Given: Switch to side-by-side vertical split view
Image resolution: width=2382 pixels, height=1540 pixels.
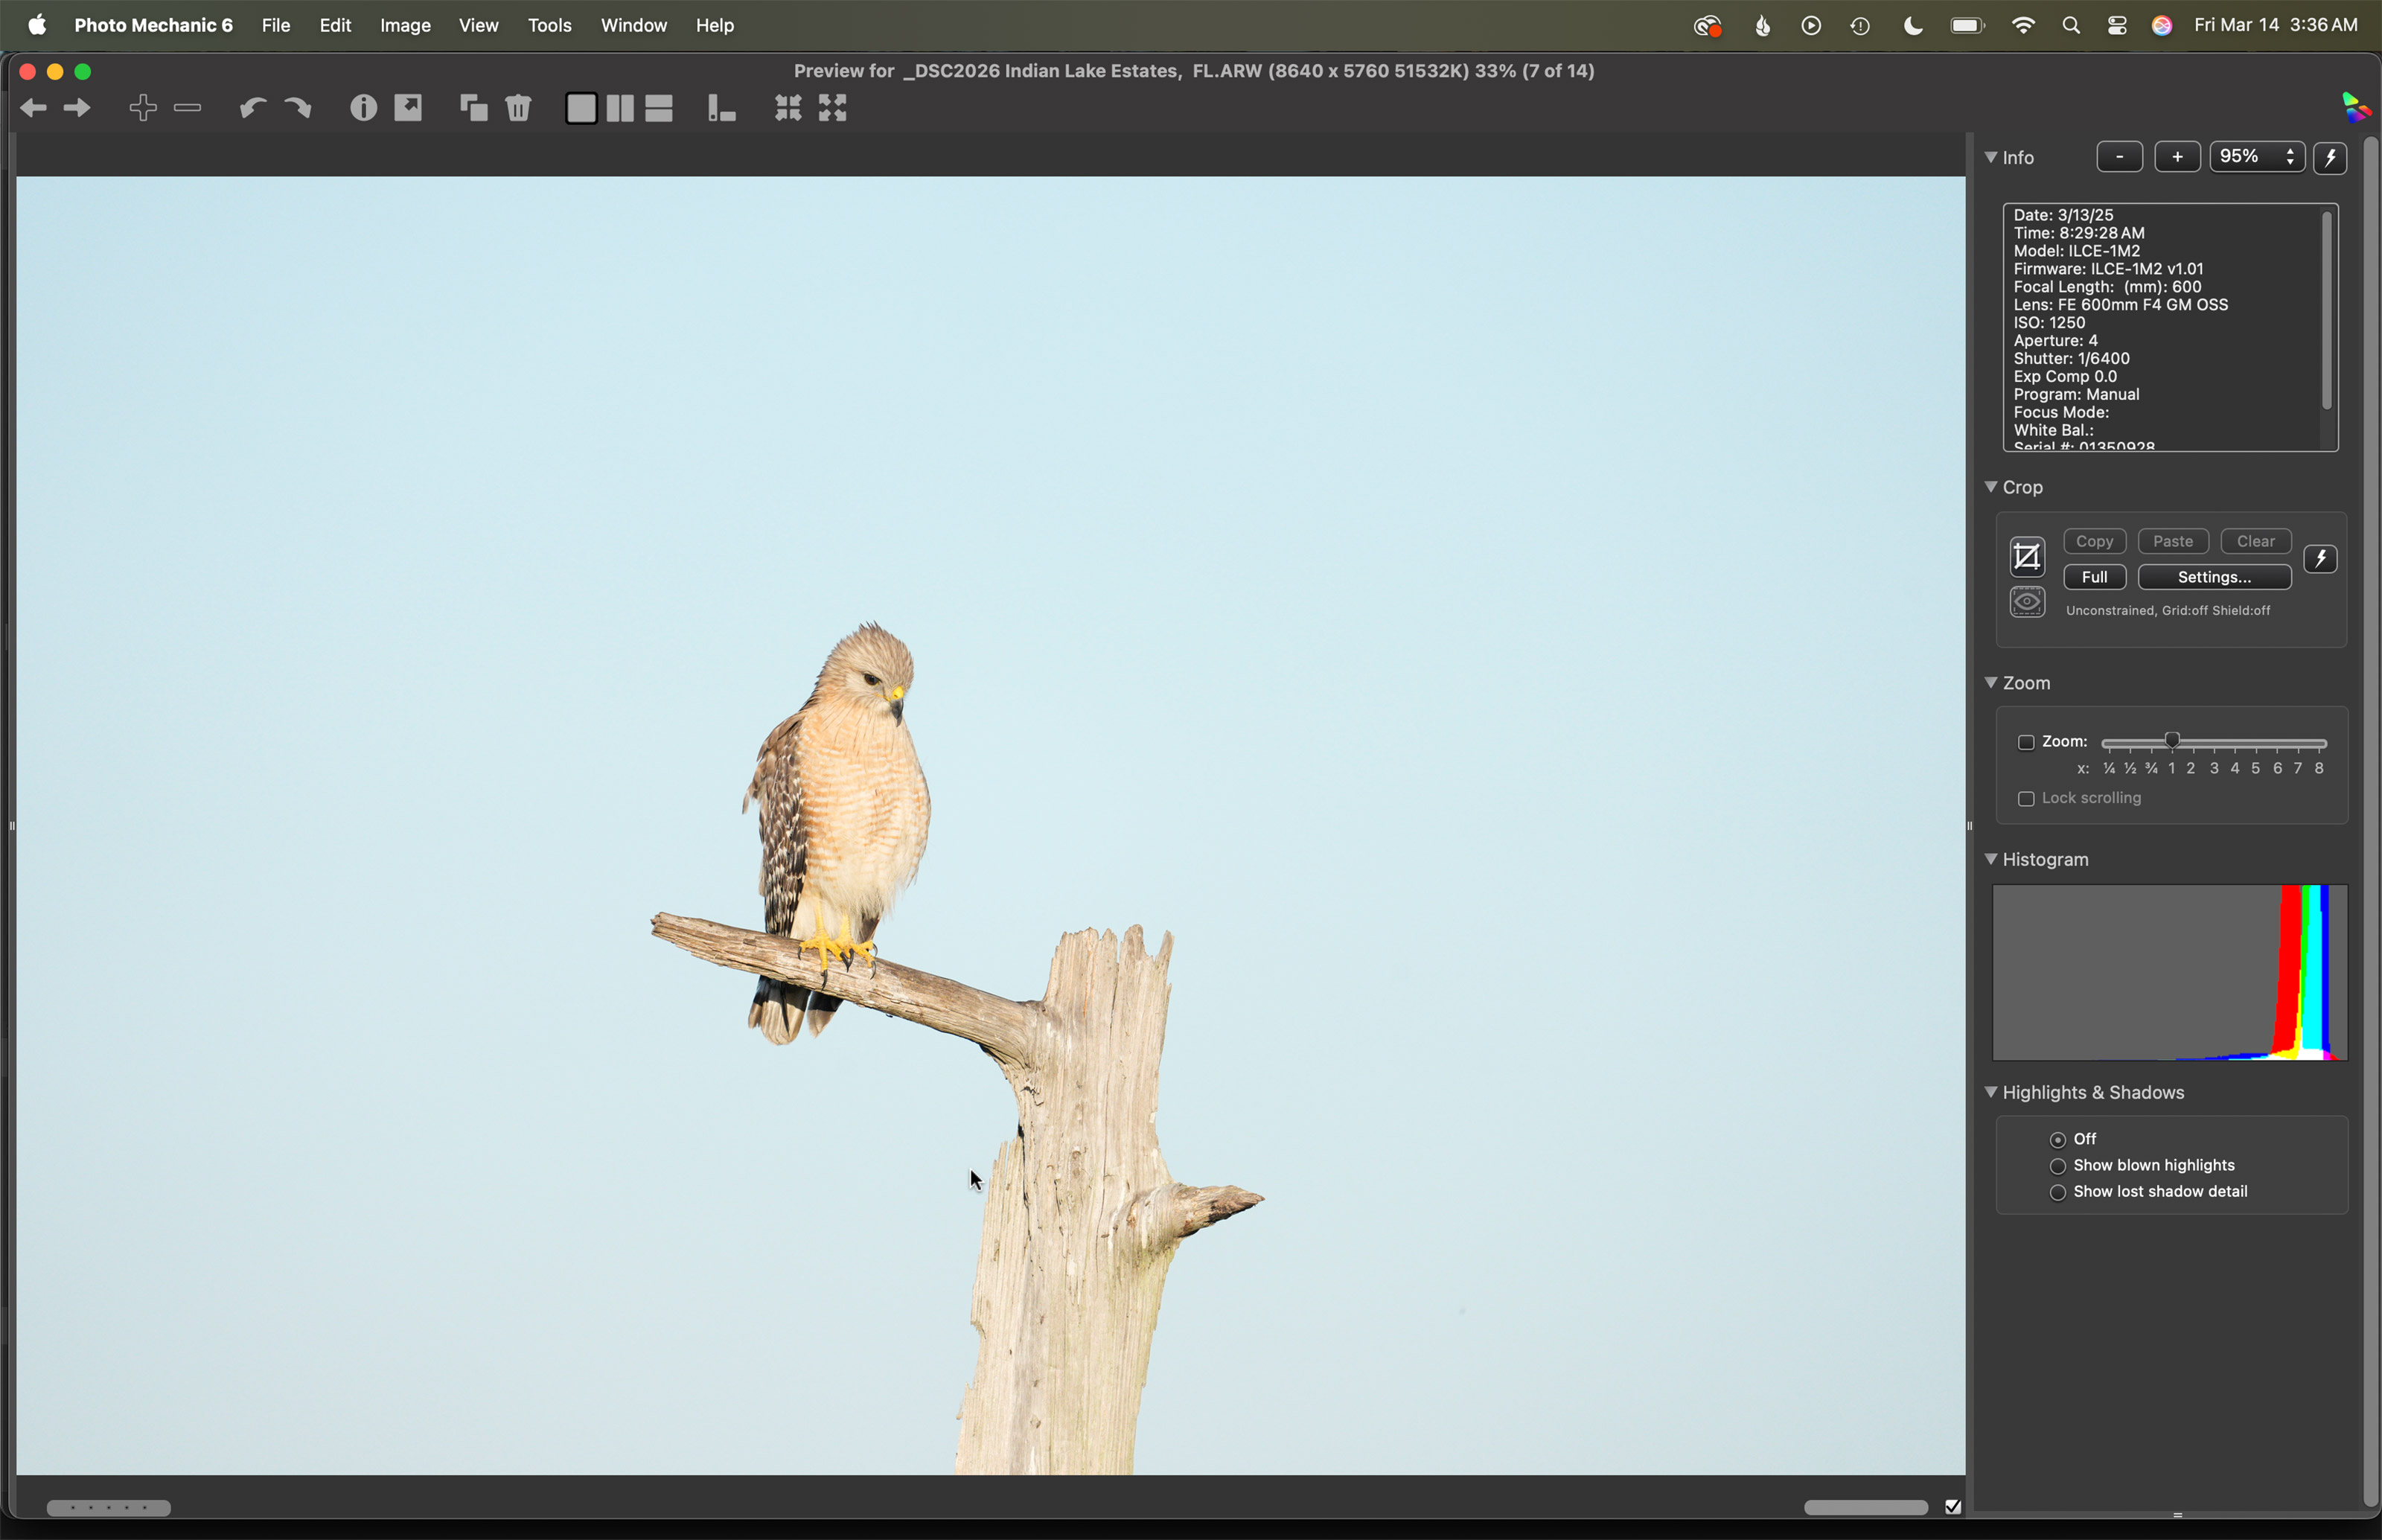Looking at the screenshot, I should pos(620,108).
